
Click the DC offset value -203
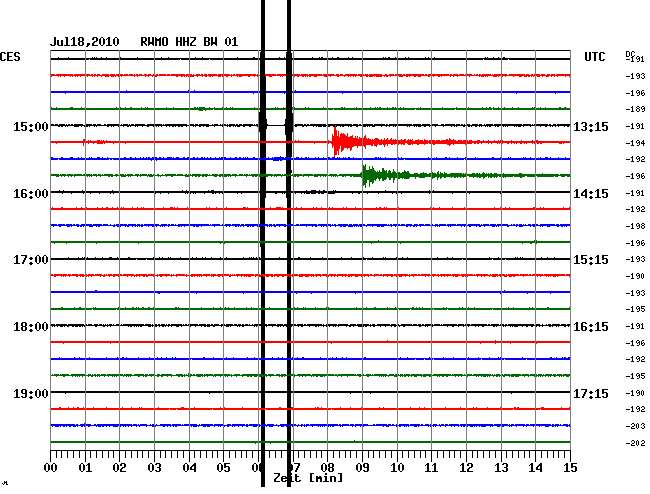tap(635, 426)
